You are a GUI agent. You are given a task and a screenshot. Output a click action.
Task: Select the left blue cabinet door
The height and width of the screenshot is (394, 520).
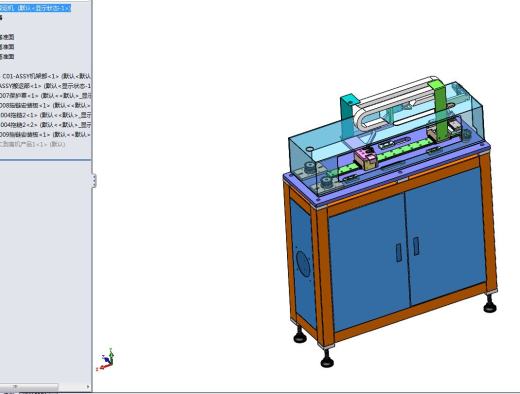[368, 261]
